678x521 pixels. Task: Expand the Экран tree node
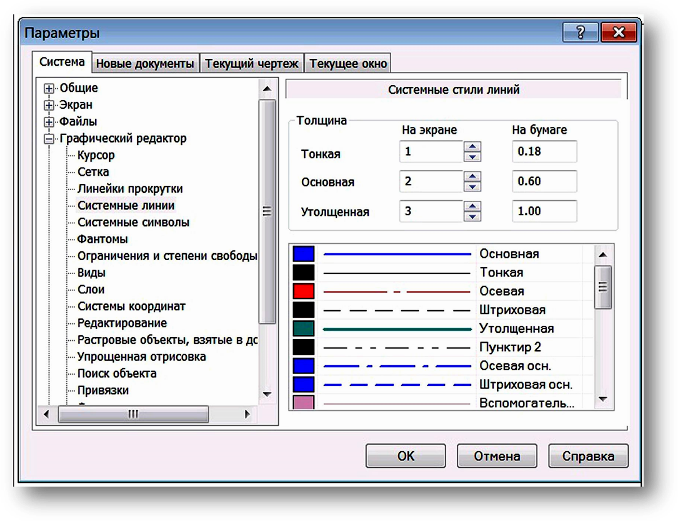pos(48,105)
